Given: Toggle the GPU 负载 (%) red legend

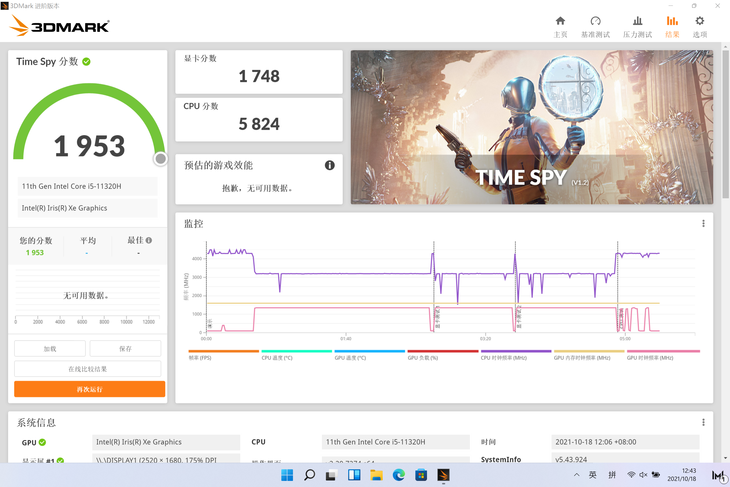Looking at the screenshot, I should pos(443,355).
